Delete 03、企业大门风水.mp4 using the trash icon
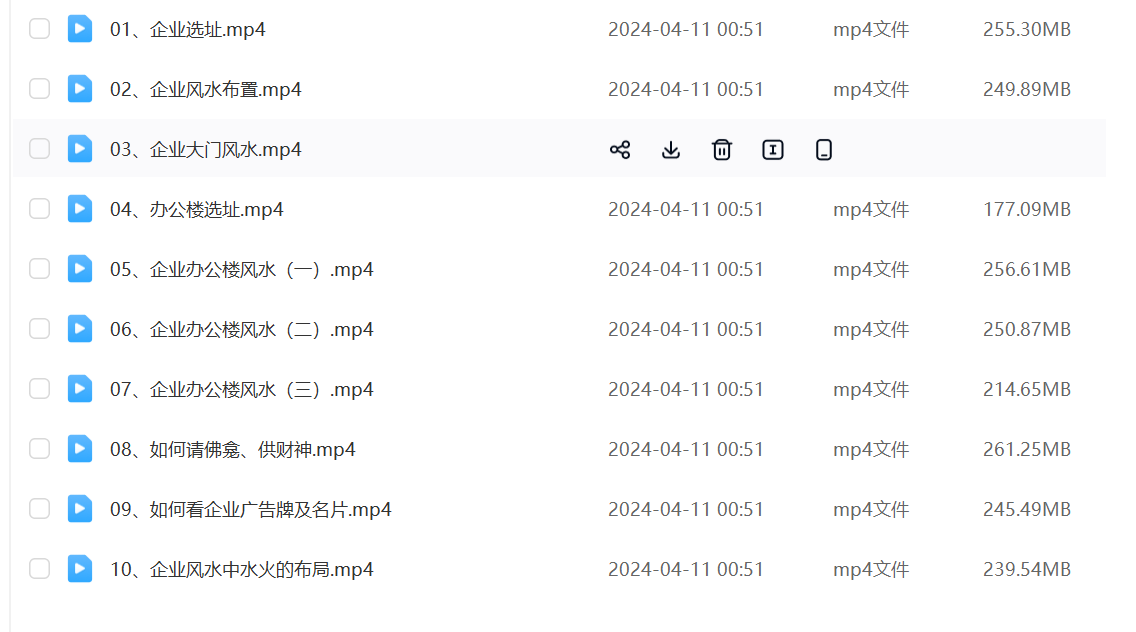1136x632 pixels. coord(722,150)
